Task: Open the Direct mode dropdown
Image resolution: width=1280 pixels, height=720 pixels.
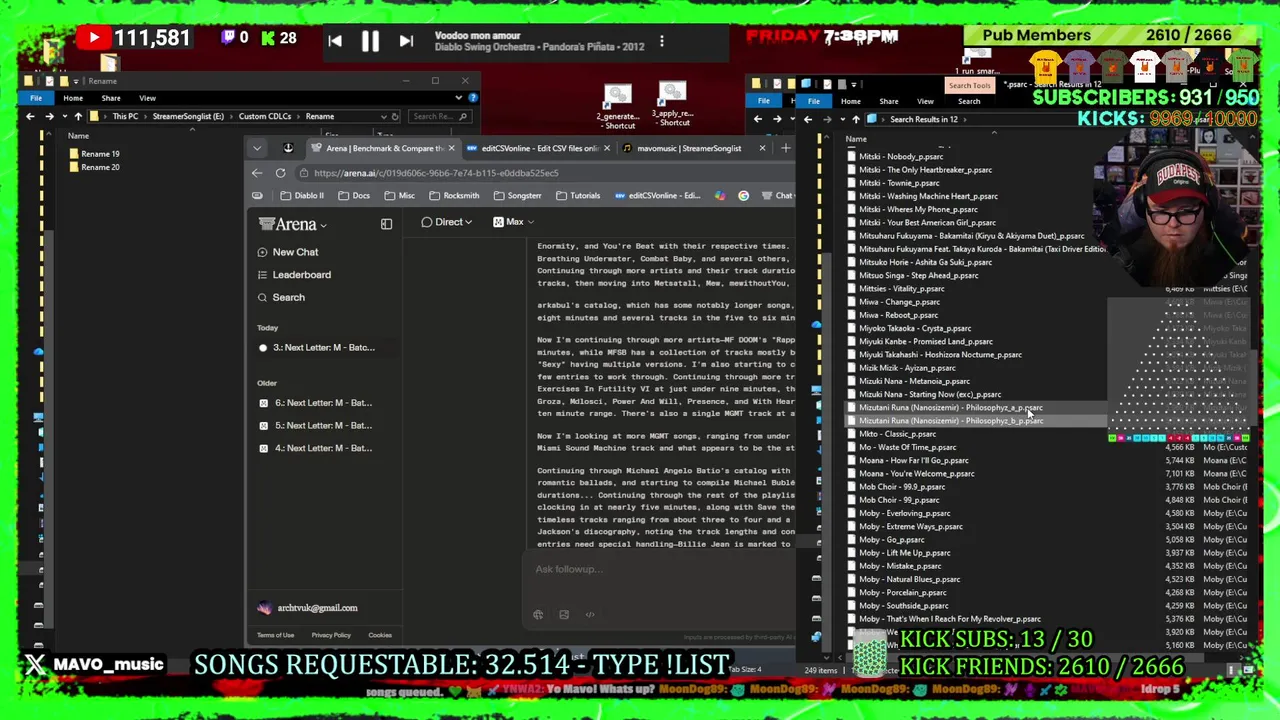Action: (446, 222)
